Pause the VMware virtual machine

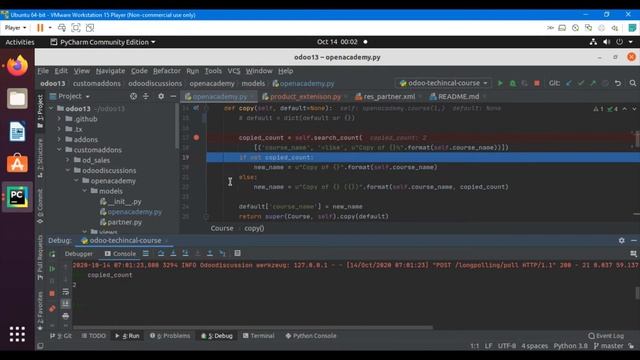pos(40,28)
